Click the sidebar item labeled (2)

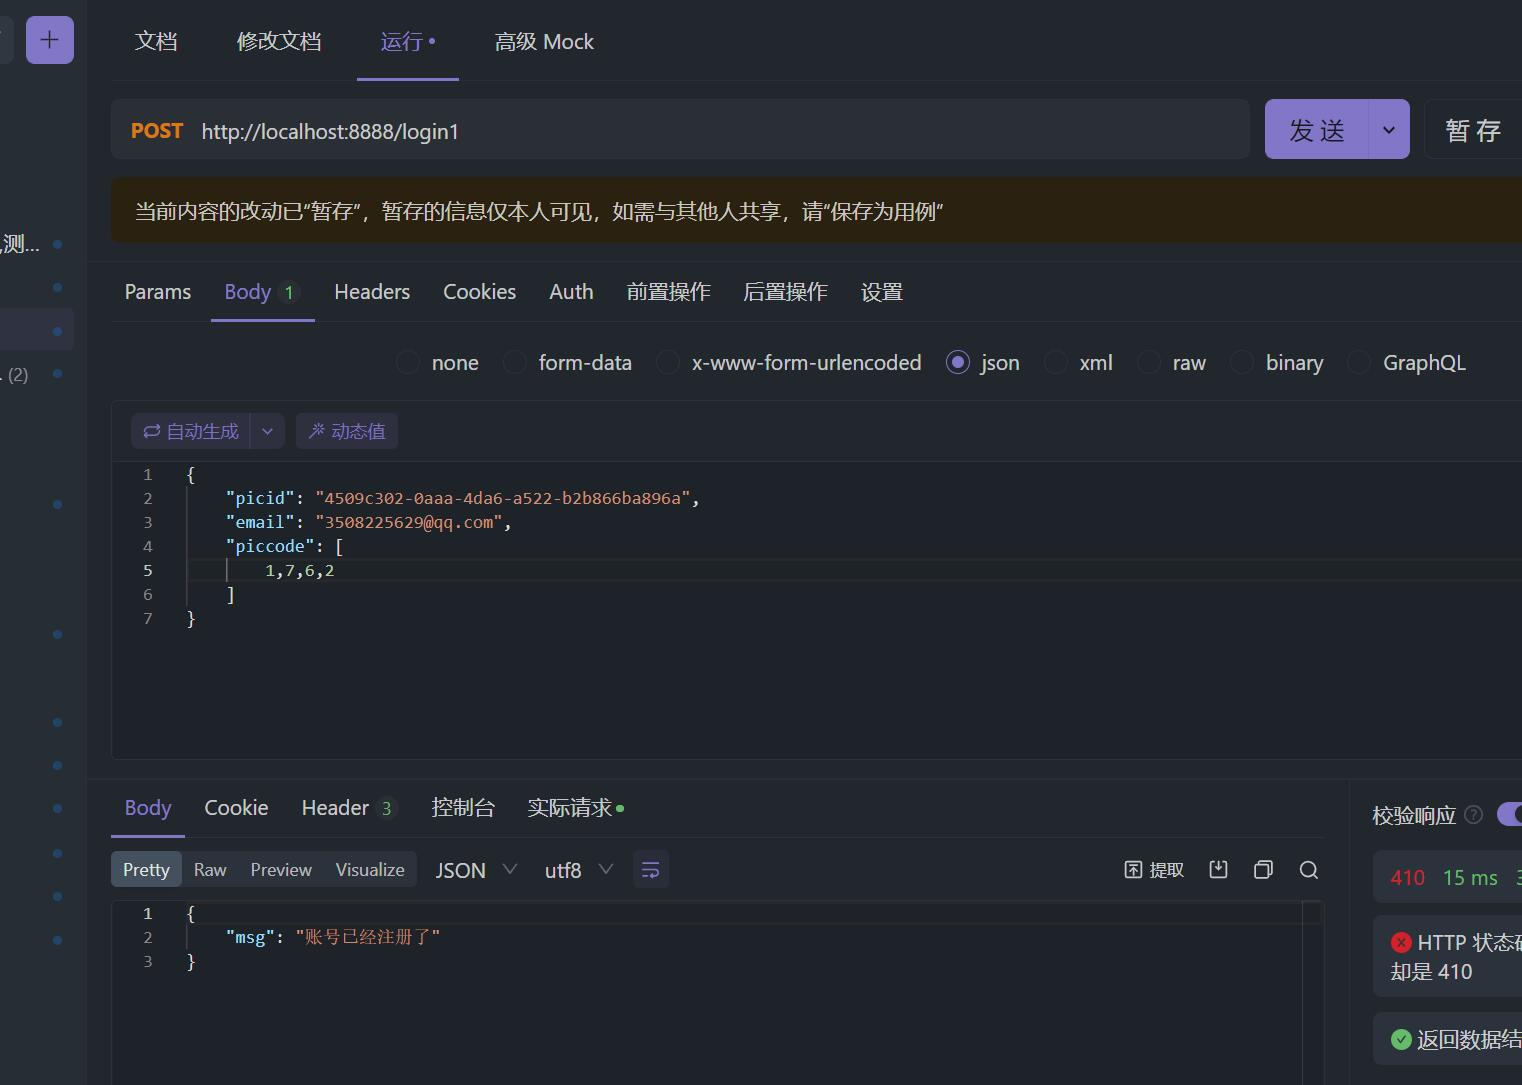coord(18,375)
